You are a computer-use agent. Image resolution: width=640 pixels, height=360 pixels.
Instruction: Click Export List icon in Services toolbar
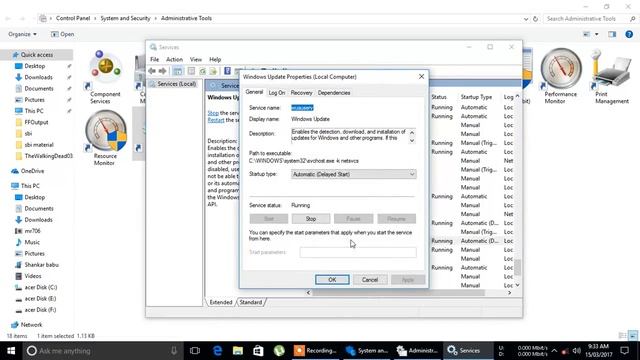point(213,71)
